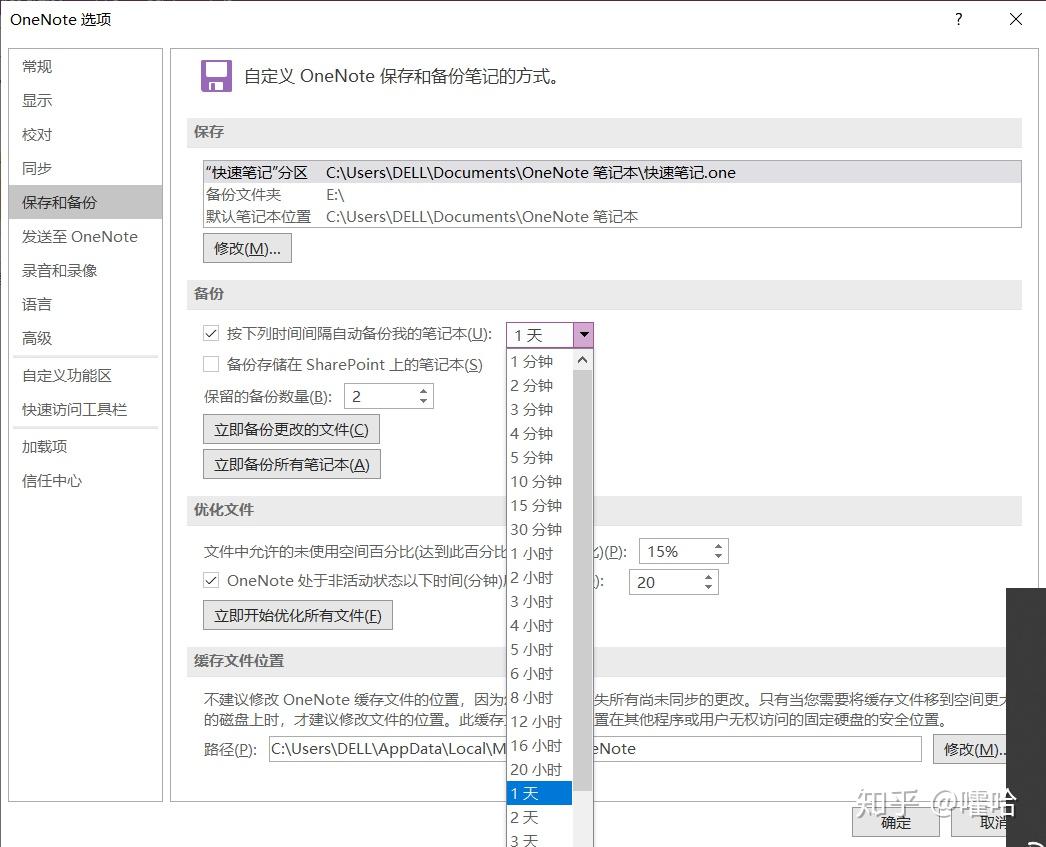Click scroll-up arrow of interval list
The image size is (1046, 847).
pyautogui.click(x=582, y=360)
